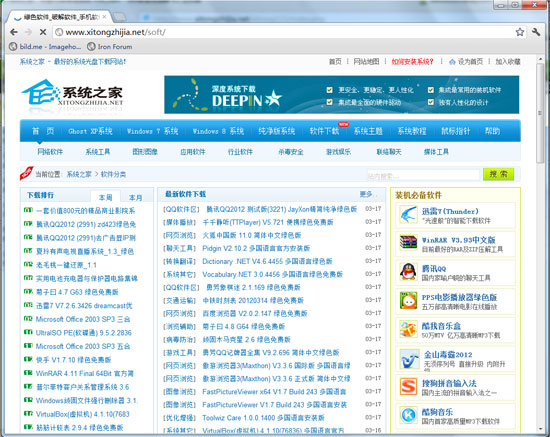The width and height of the screenshot is (550, 437).
Task: Click the 迅雷7 Thunder bird icon
Action: pos(408,214)
